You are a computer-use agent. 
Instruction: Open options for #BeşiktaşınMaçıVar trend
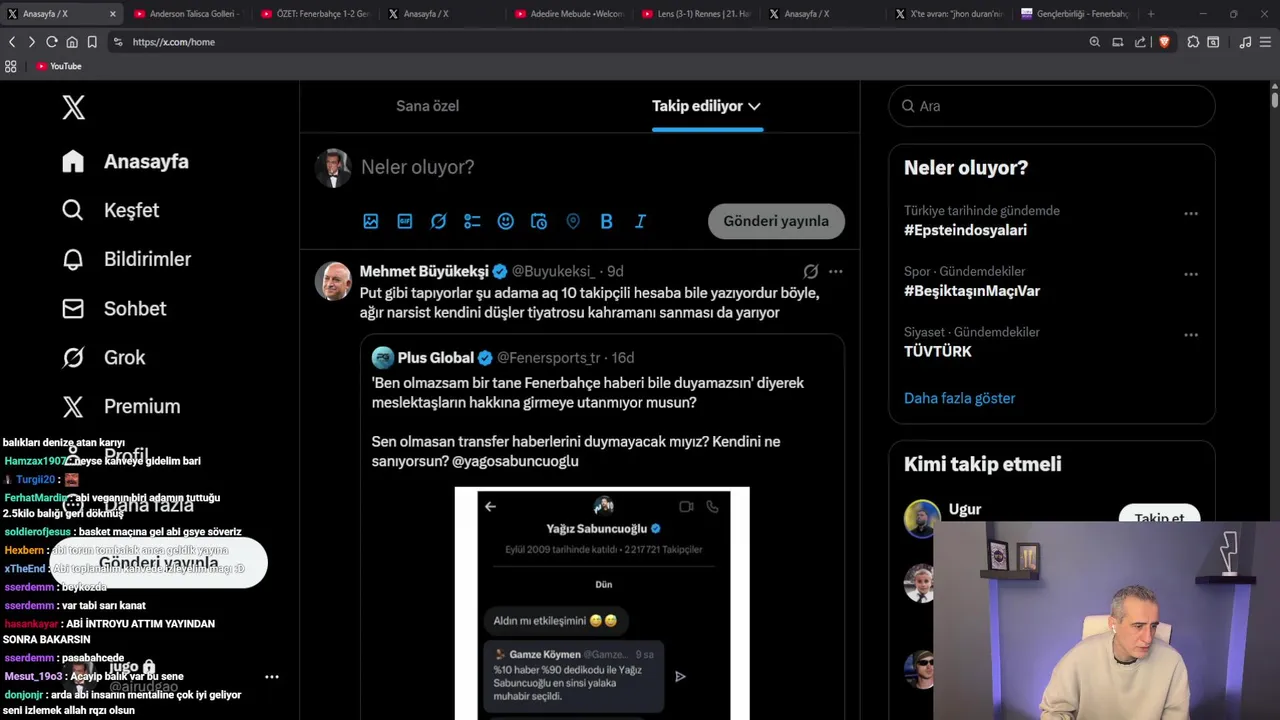click(x=1191, y=274)
